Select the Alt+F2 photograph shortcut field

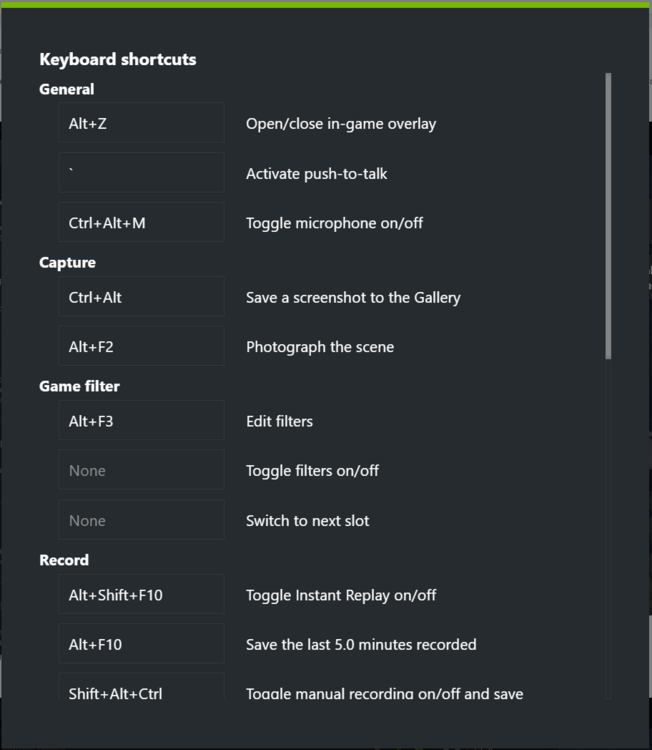point(141,347)
